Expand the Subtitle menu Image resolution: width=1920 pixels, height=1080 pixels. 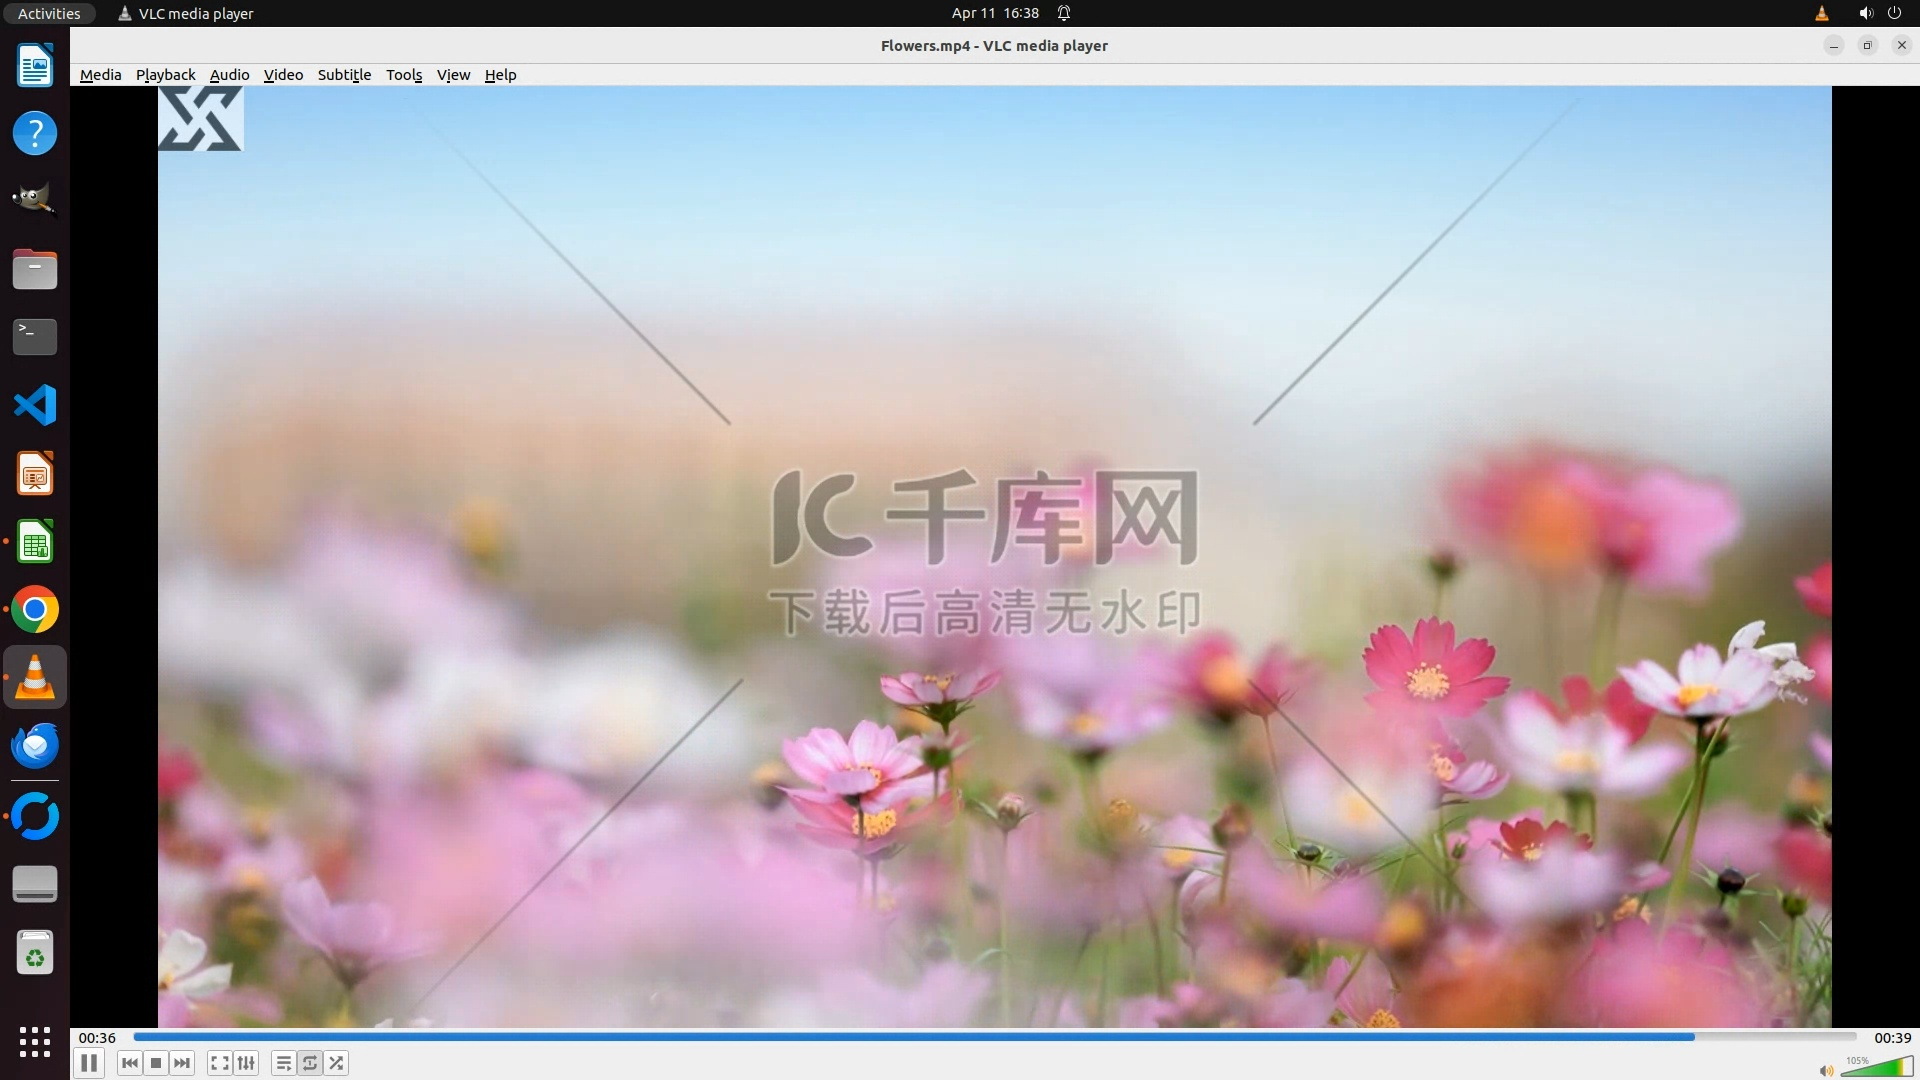pos(344,75)
